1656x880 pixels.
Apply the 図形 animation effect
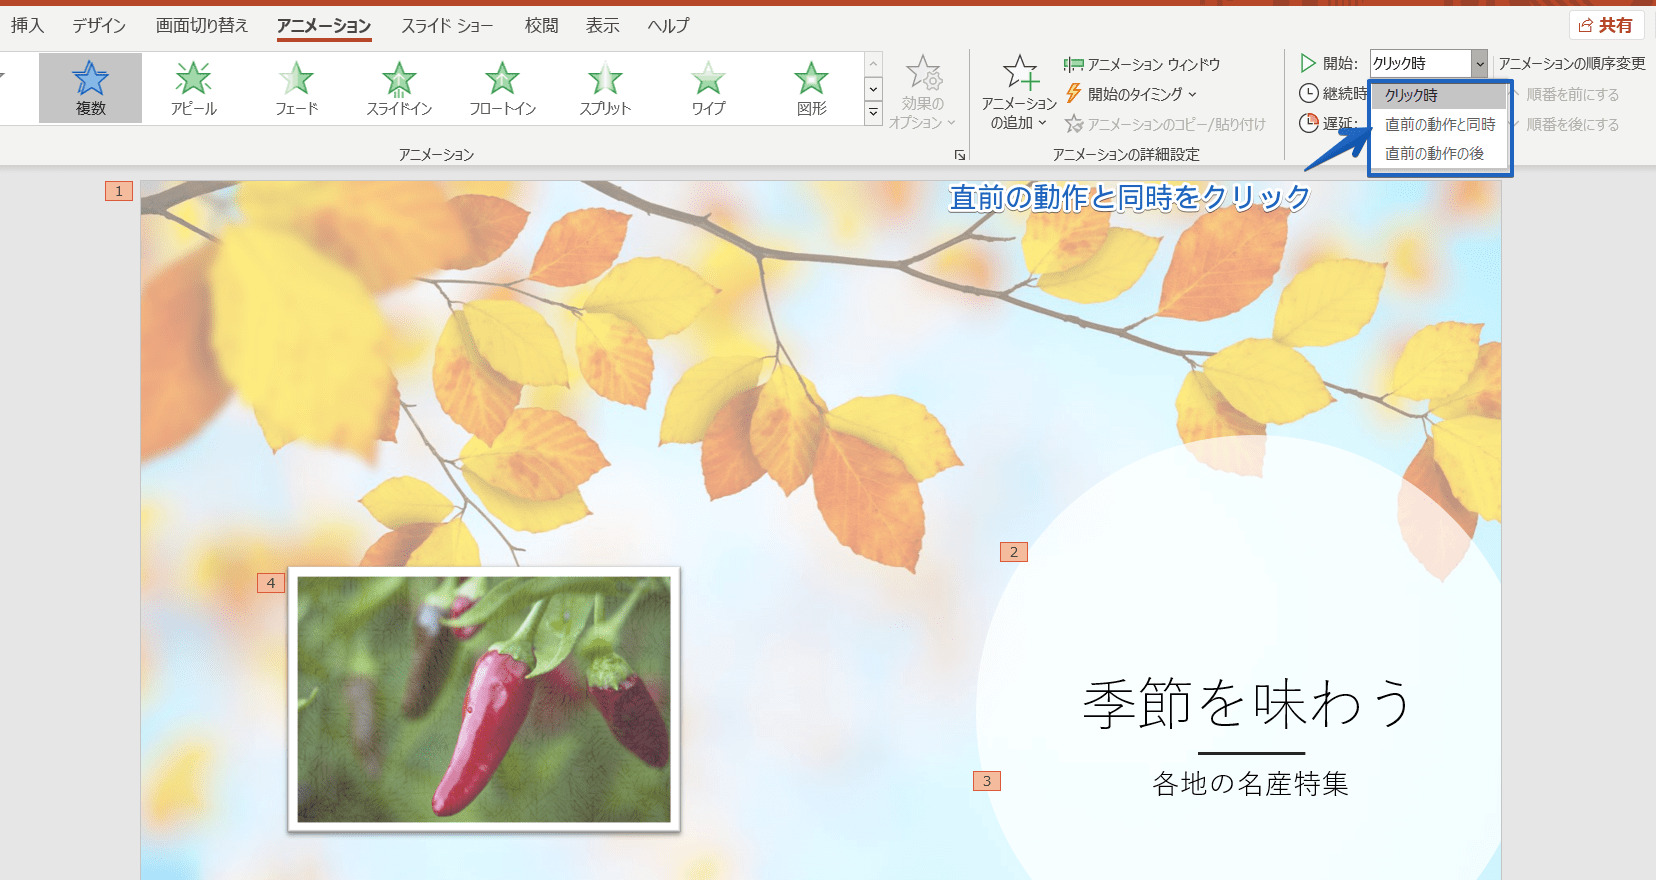[x=811, y=88]
